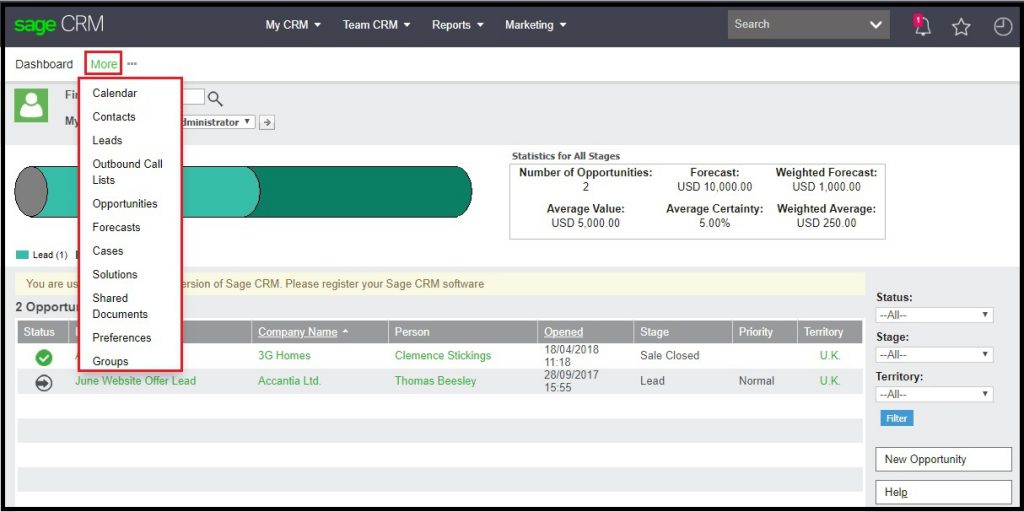This screenshot has height=512, width=1024.
Task: Click the notifications bell icon
Action: coord(922,27)
